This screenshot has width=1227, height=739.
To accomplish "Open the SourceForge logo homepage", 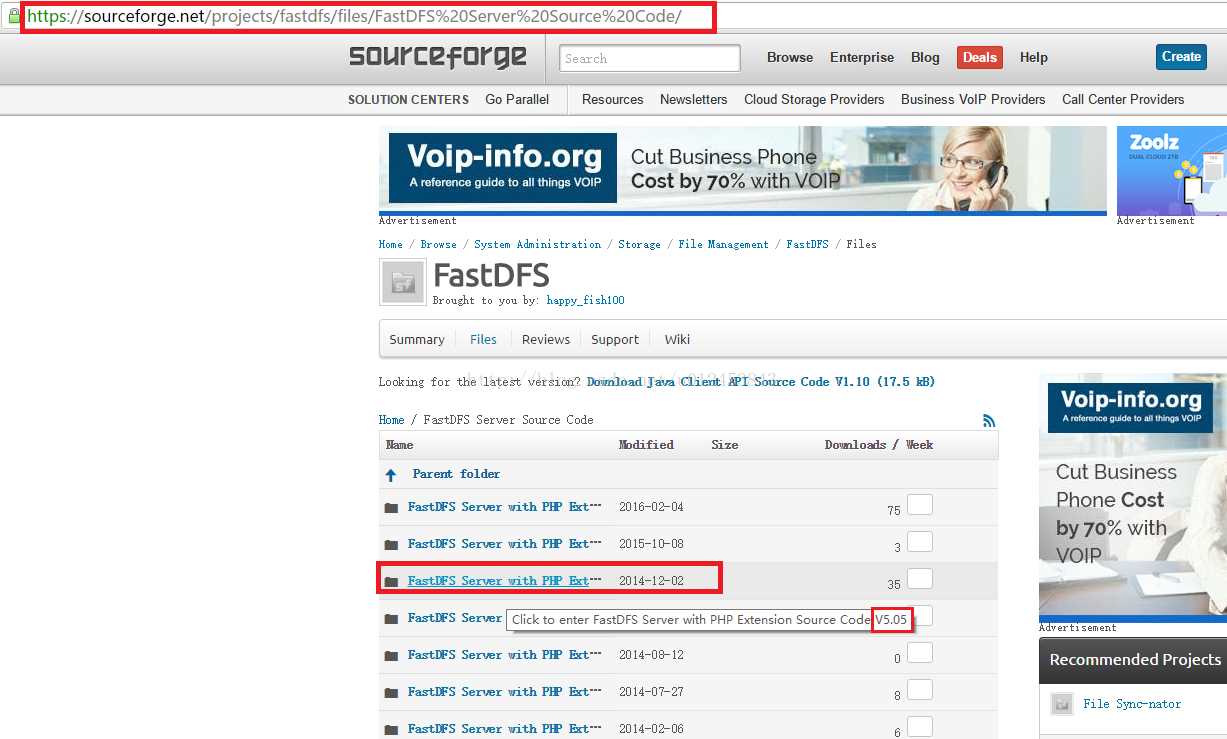I will tap(437, 57).
